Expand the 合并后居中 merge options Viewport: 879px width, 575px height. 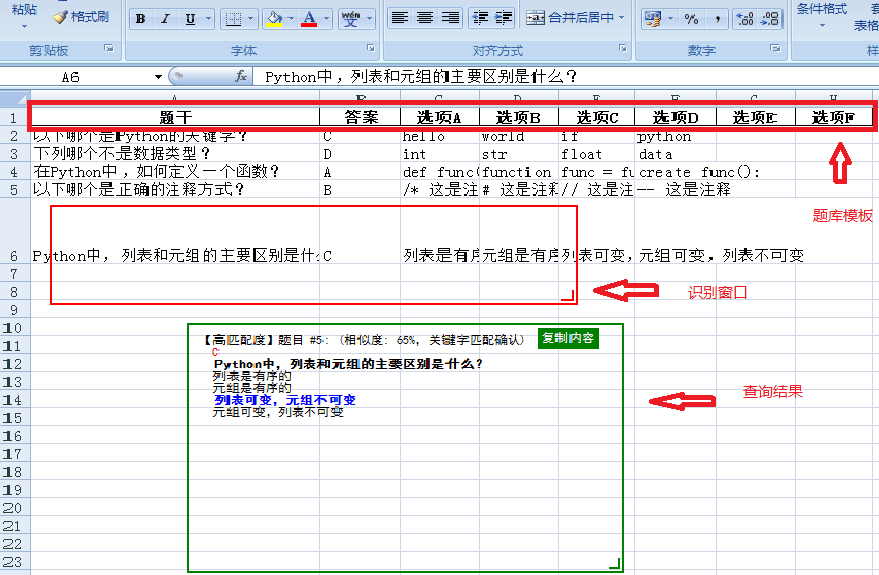(621, 18)
